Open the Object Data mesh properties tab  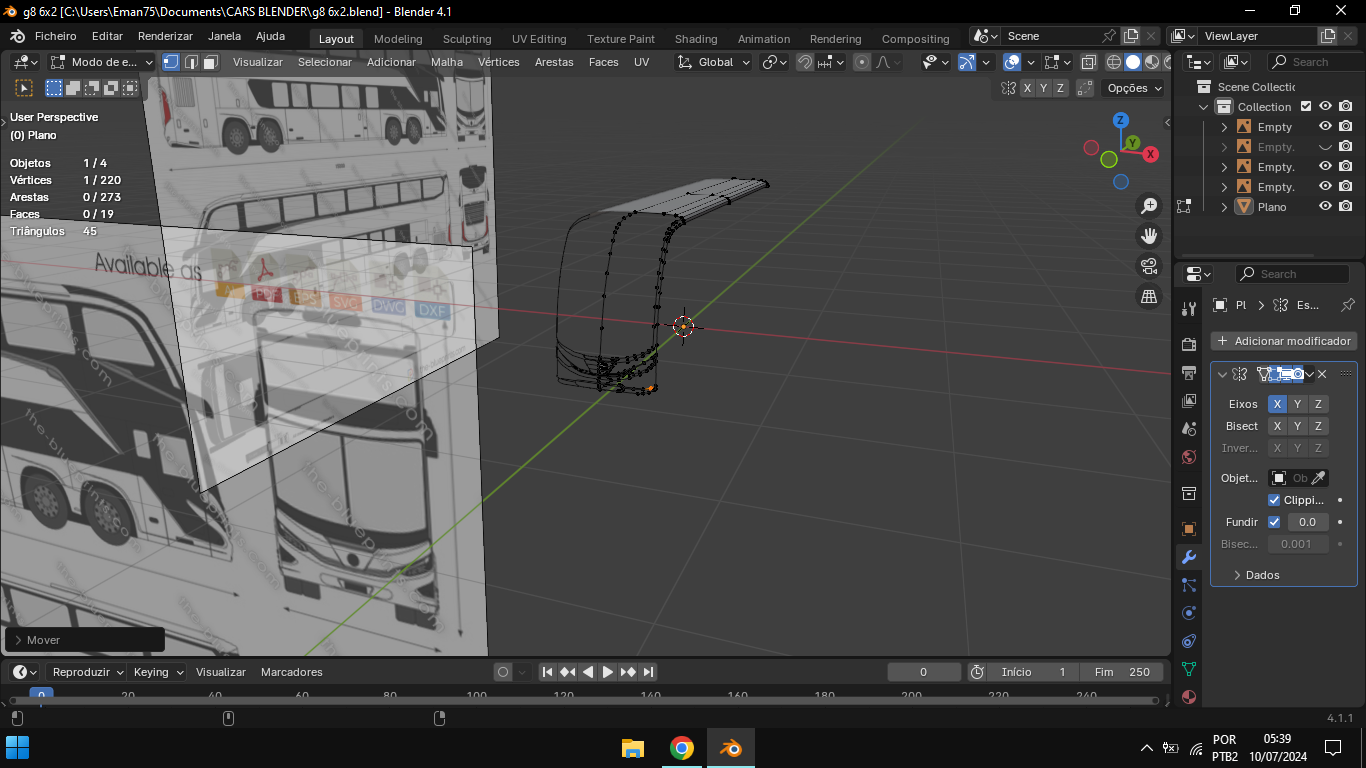[1189, 669]
